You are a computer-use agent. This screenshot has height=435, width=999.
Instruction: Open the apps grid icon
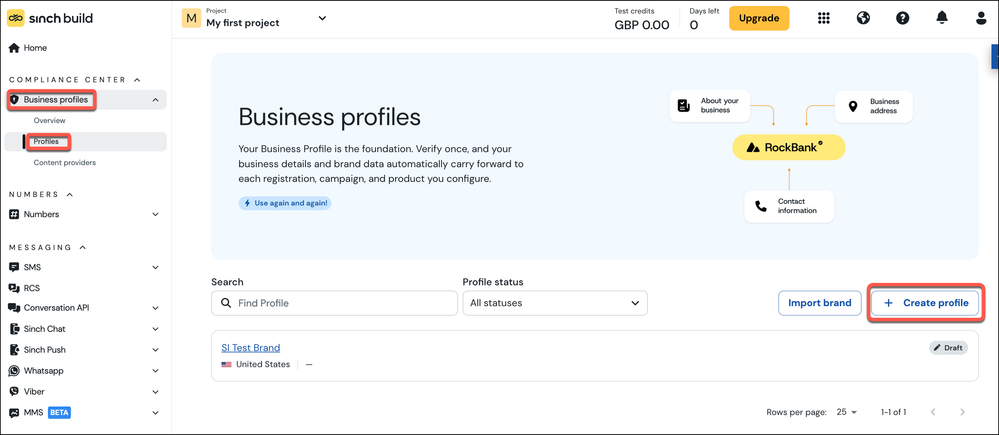click(824, 18)
